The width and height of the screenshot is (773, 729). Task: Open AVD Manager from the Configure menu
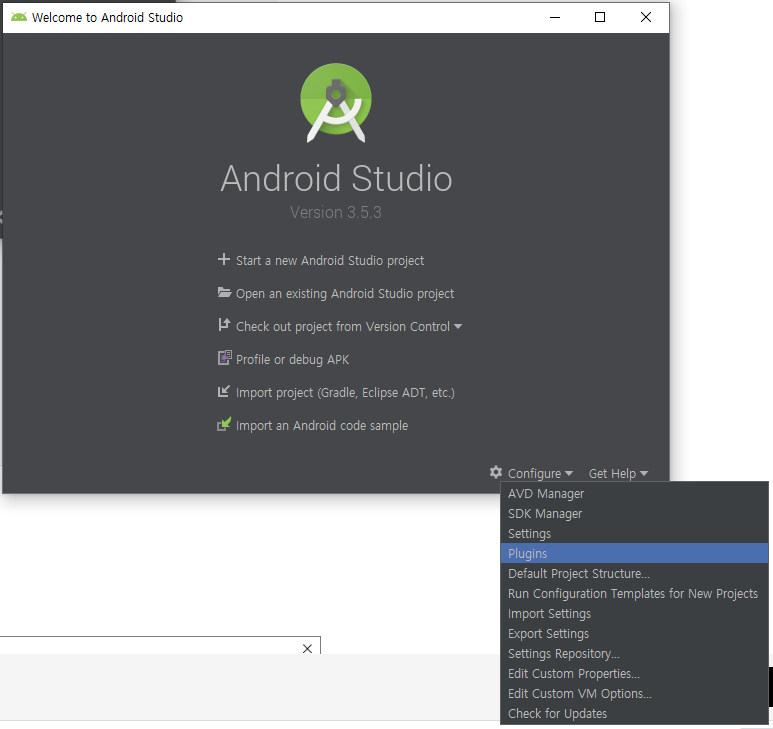(x=634, y=493)
